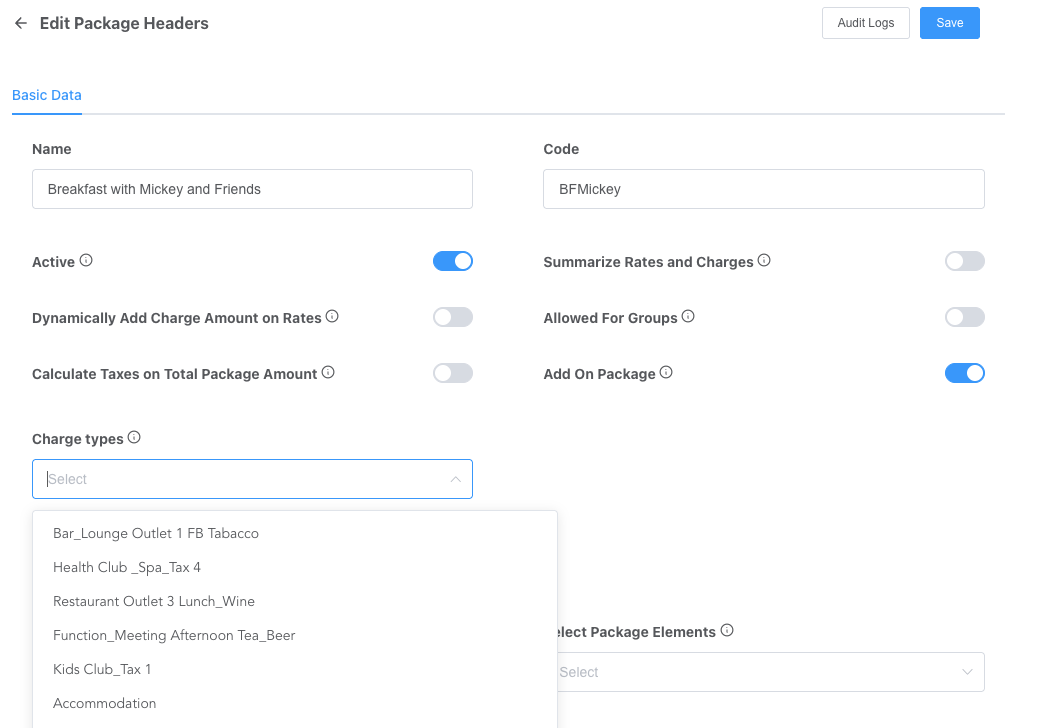Disable the Active toggle
Screen dimensions: 1042x728
tap(452, 261)
